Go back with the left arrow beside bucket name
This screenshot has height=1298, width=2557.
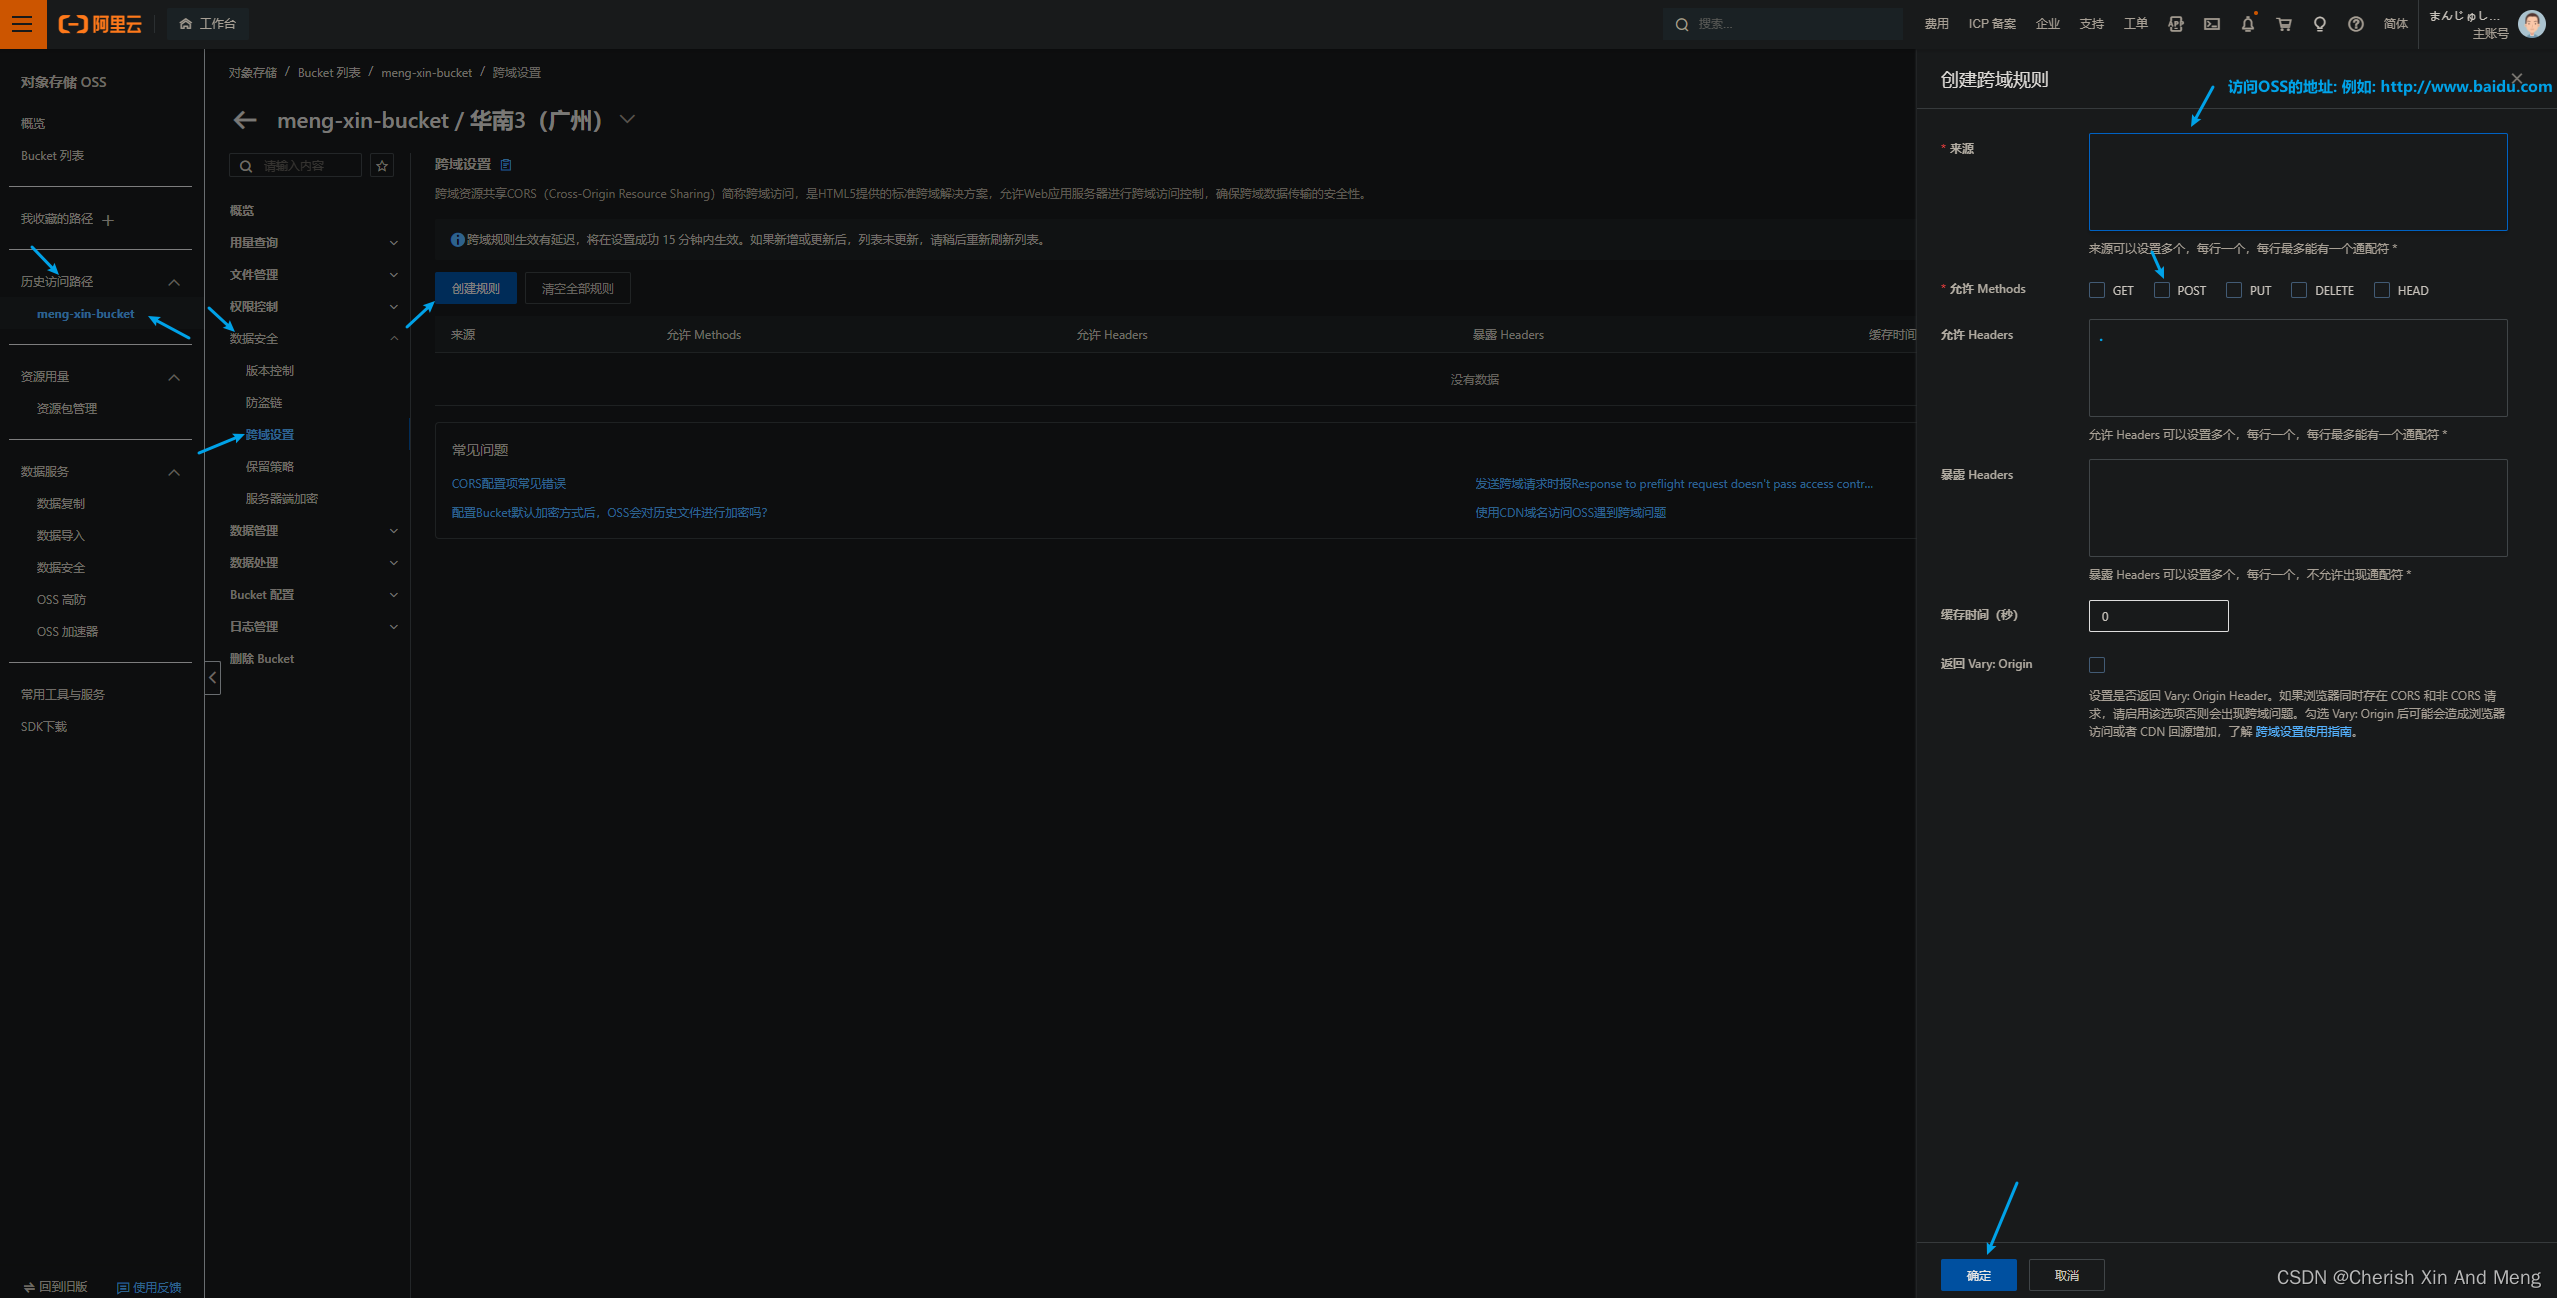[x=245, y=120]
